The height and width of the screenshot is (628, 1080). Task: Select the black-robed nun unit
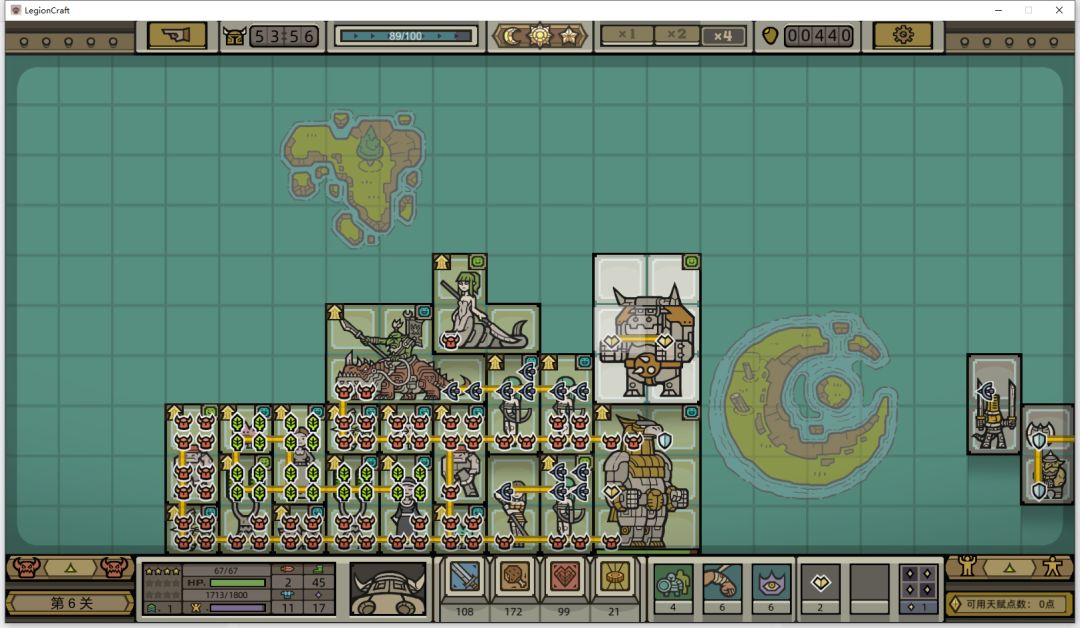[x=406, y=506]
